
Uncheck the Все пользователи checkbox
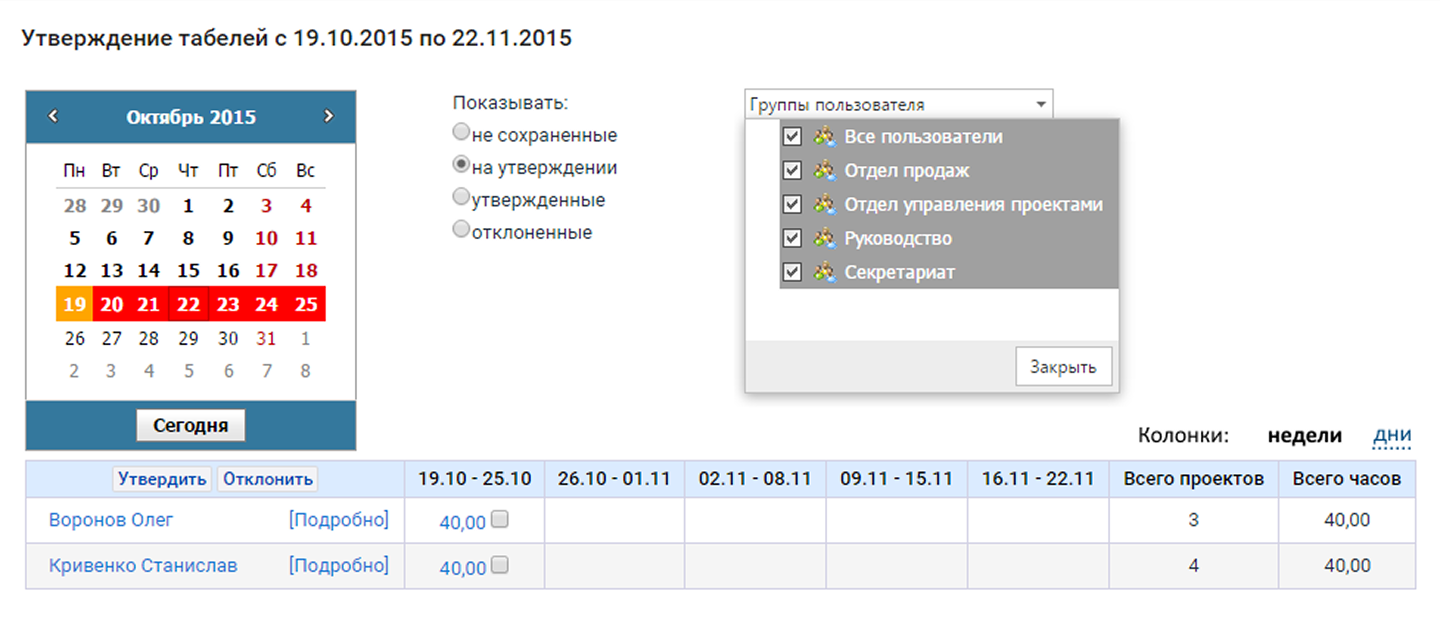793,137
